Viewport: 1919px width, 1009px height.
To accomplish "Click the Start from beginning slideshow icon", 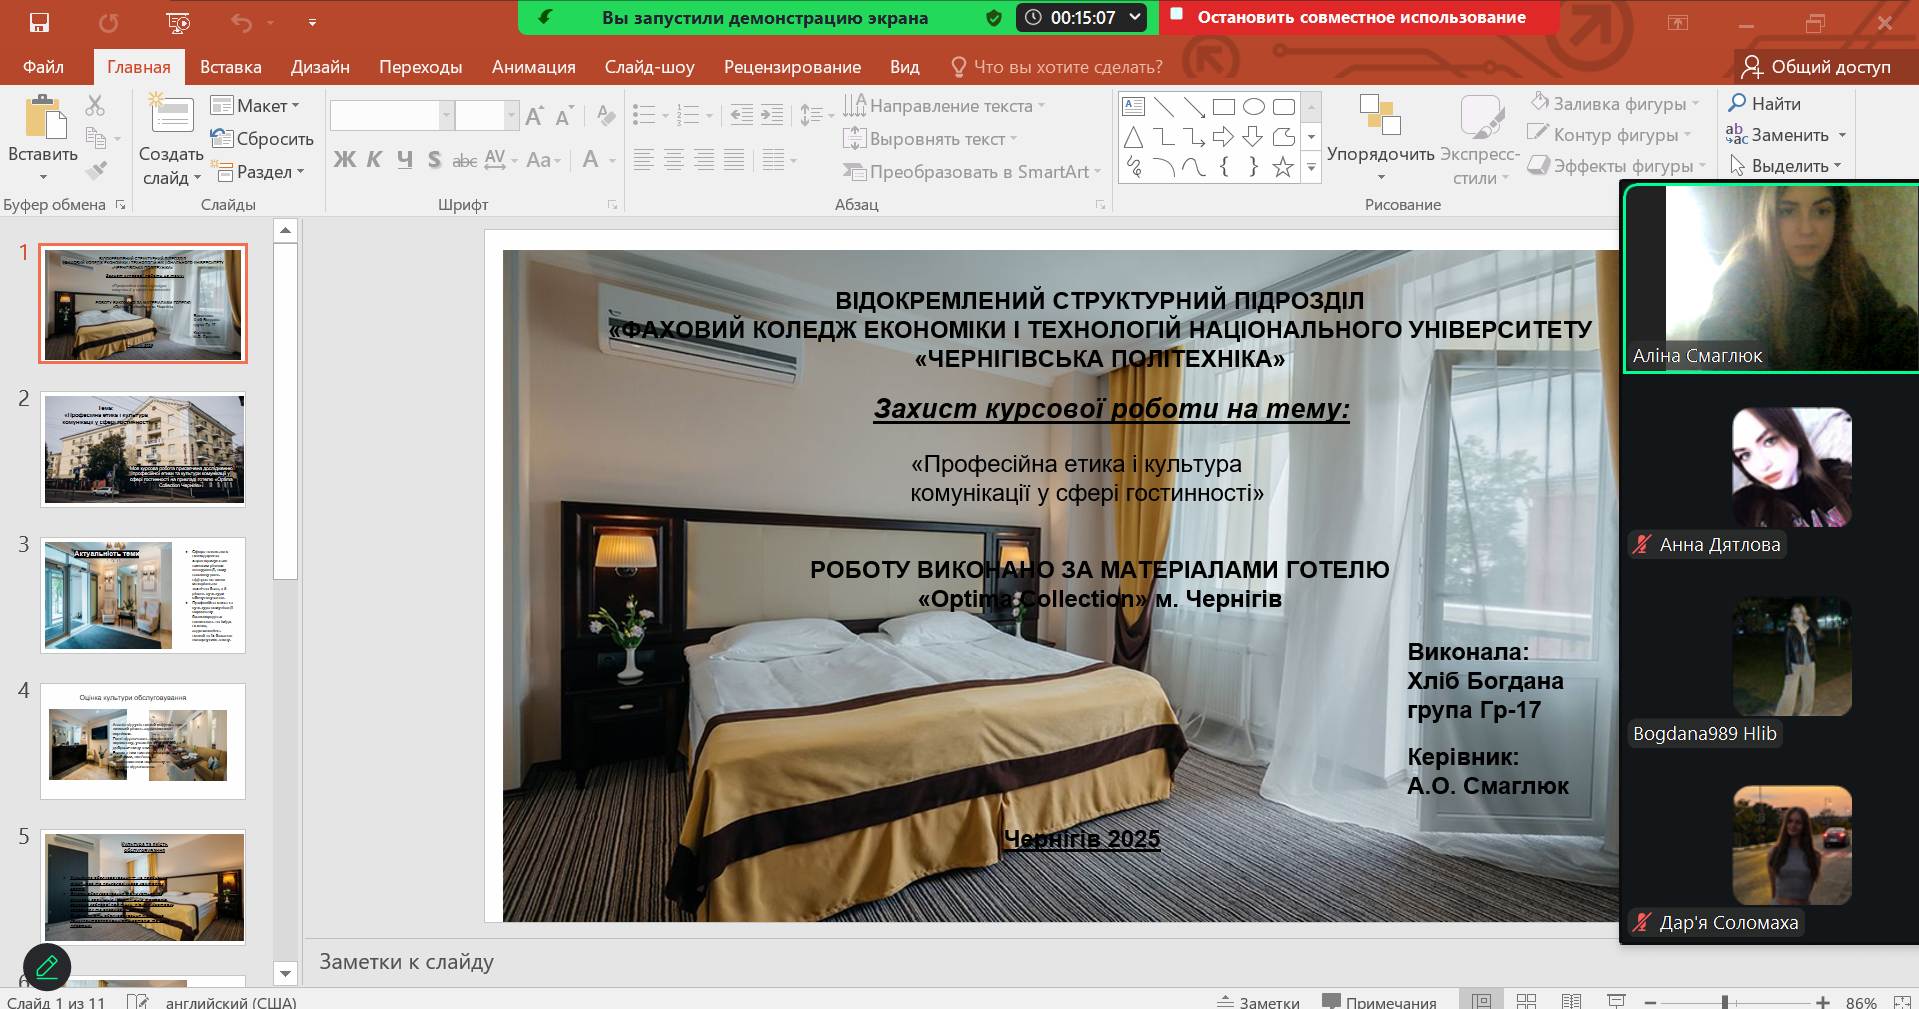I will click(178, 22).
